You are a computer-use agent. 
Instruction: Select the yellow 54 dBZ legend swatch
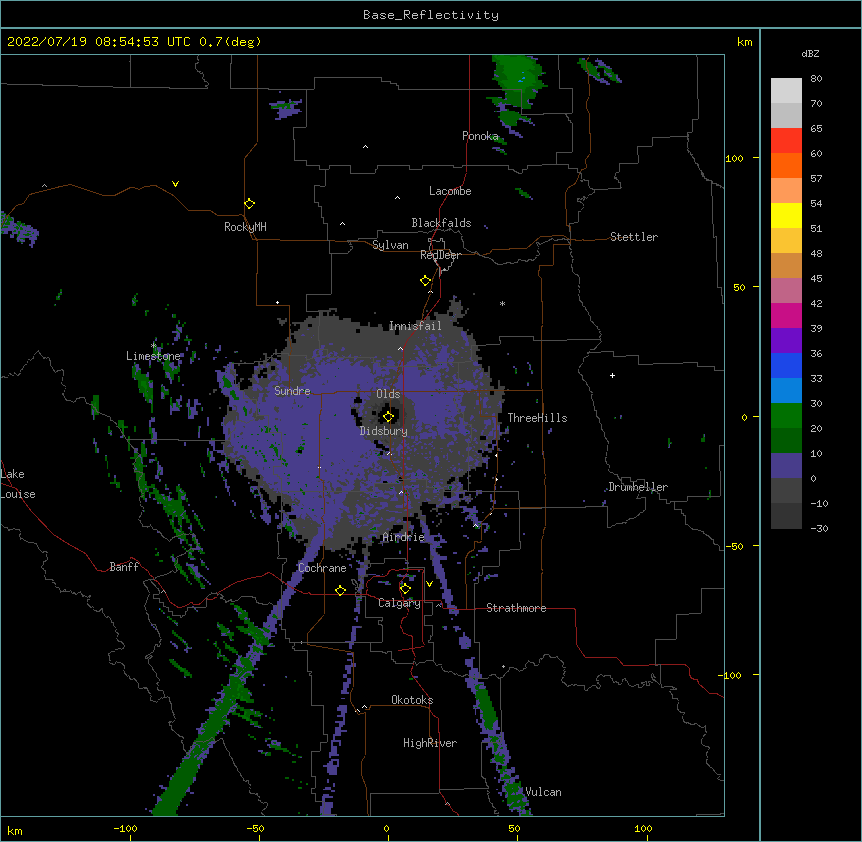[786, 215]
